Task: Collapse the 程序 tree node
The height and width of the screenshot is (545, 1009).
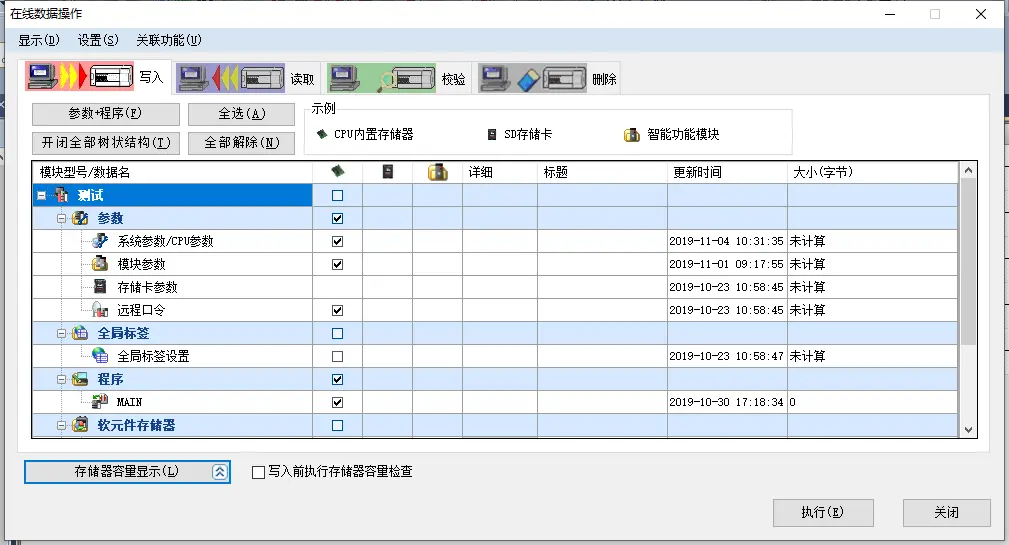Action: point(61,380)
